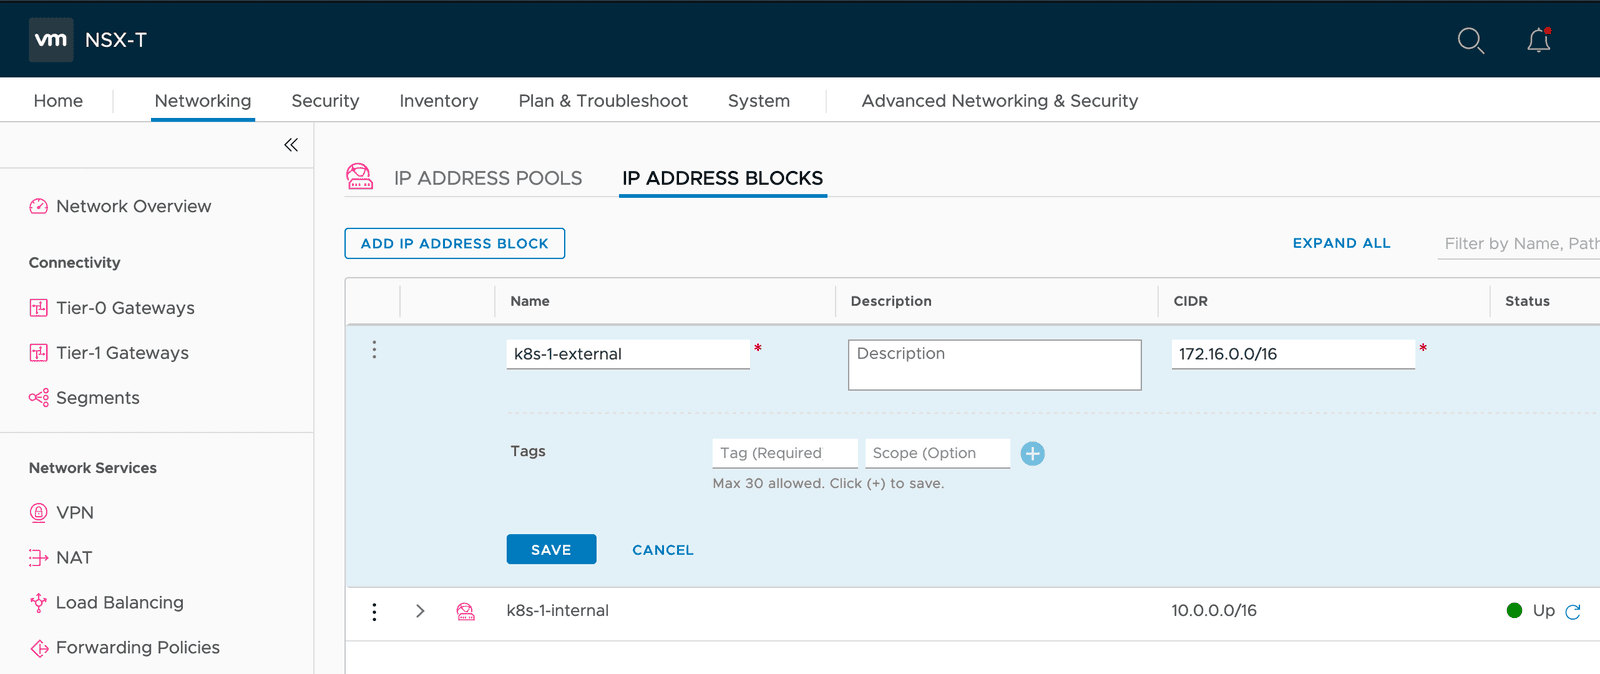The width and height of the screenshot is (1600, 674).
Task: Click the 10.0.0.0/16 CIDR cell
Action: 1214,611
